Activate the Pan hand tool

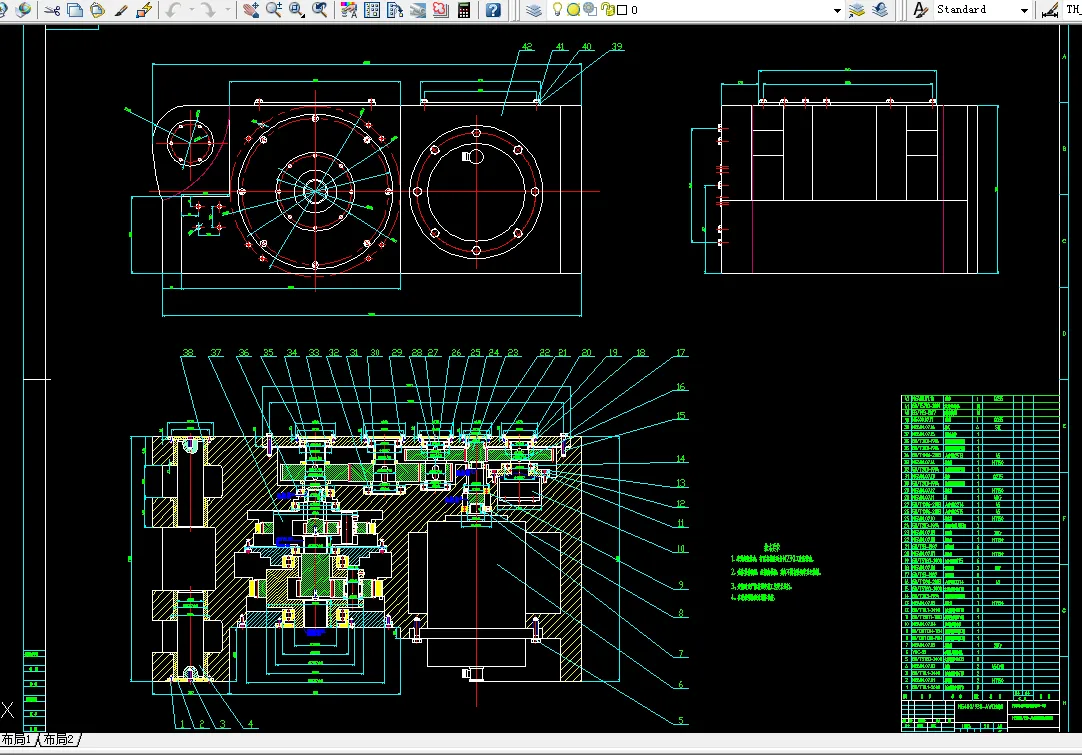point(251,10)
